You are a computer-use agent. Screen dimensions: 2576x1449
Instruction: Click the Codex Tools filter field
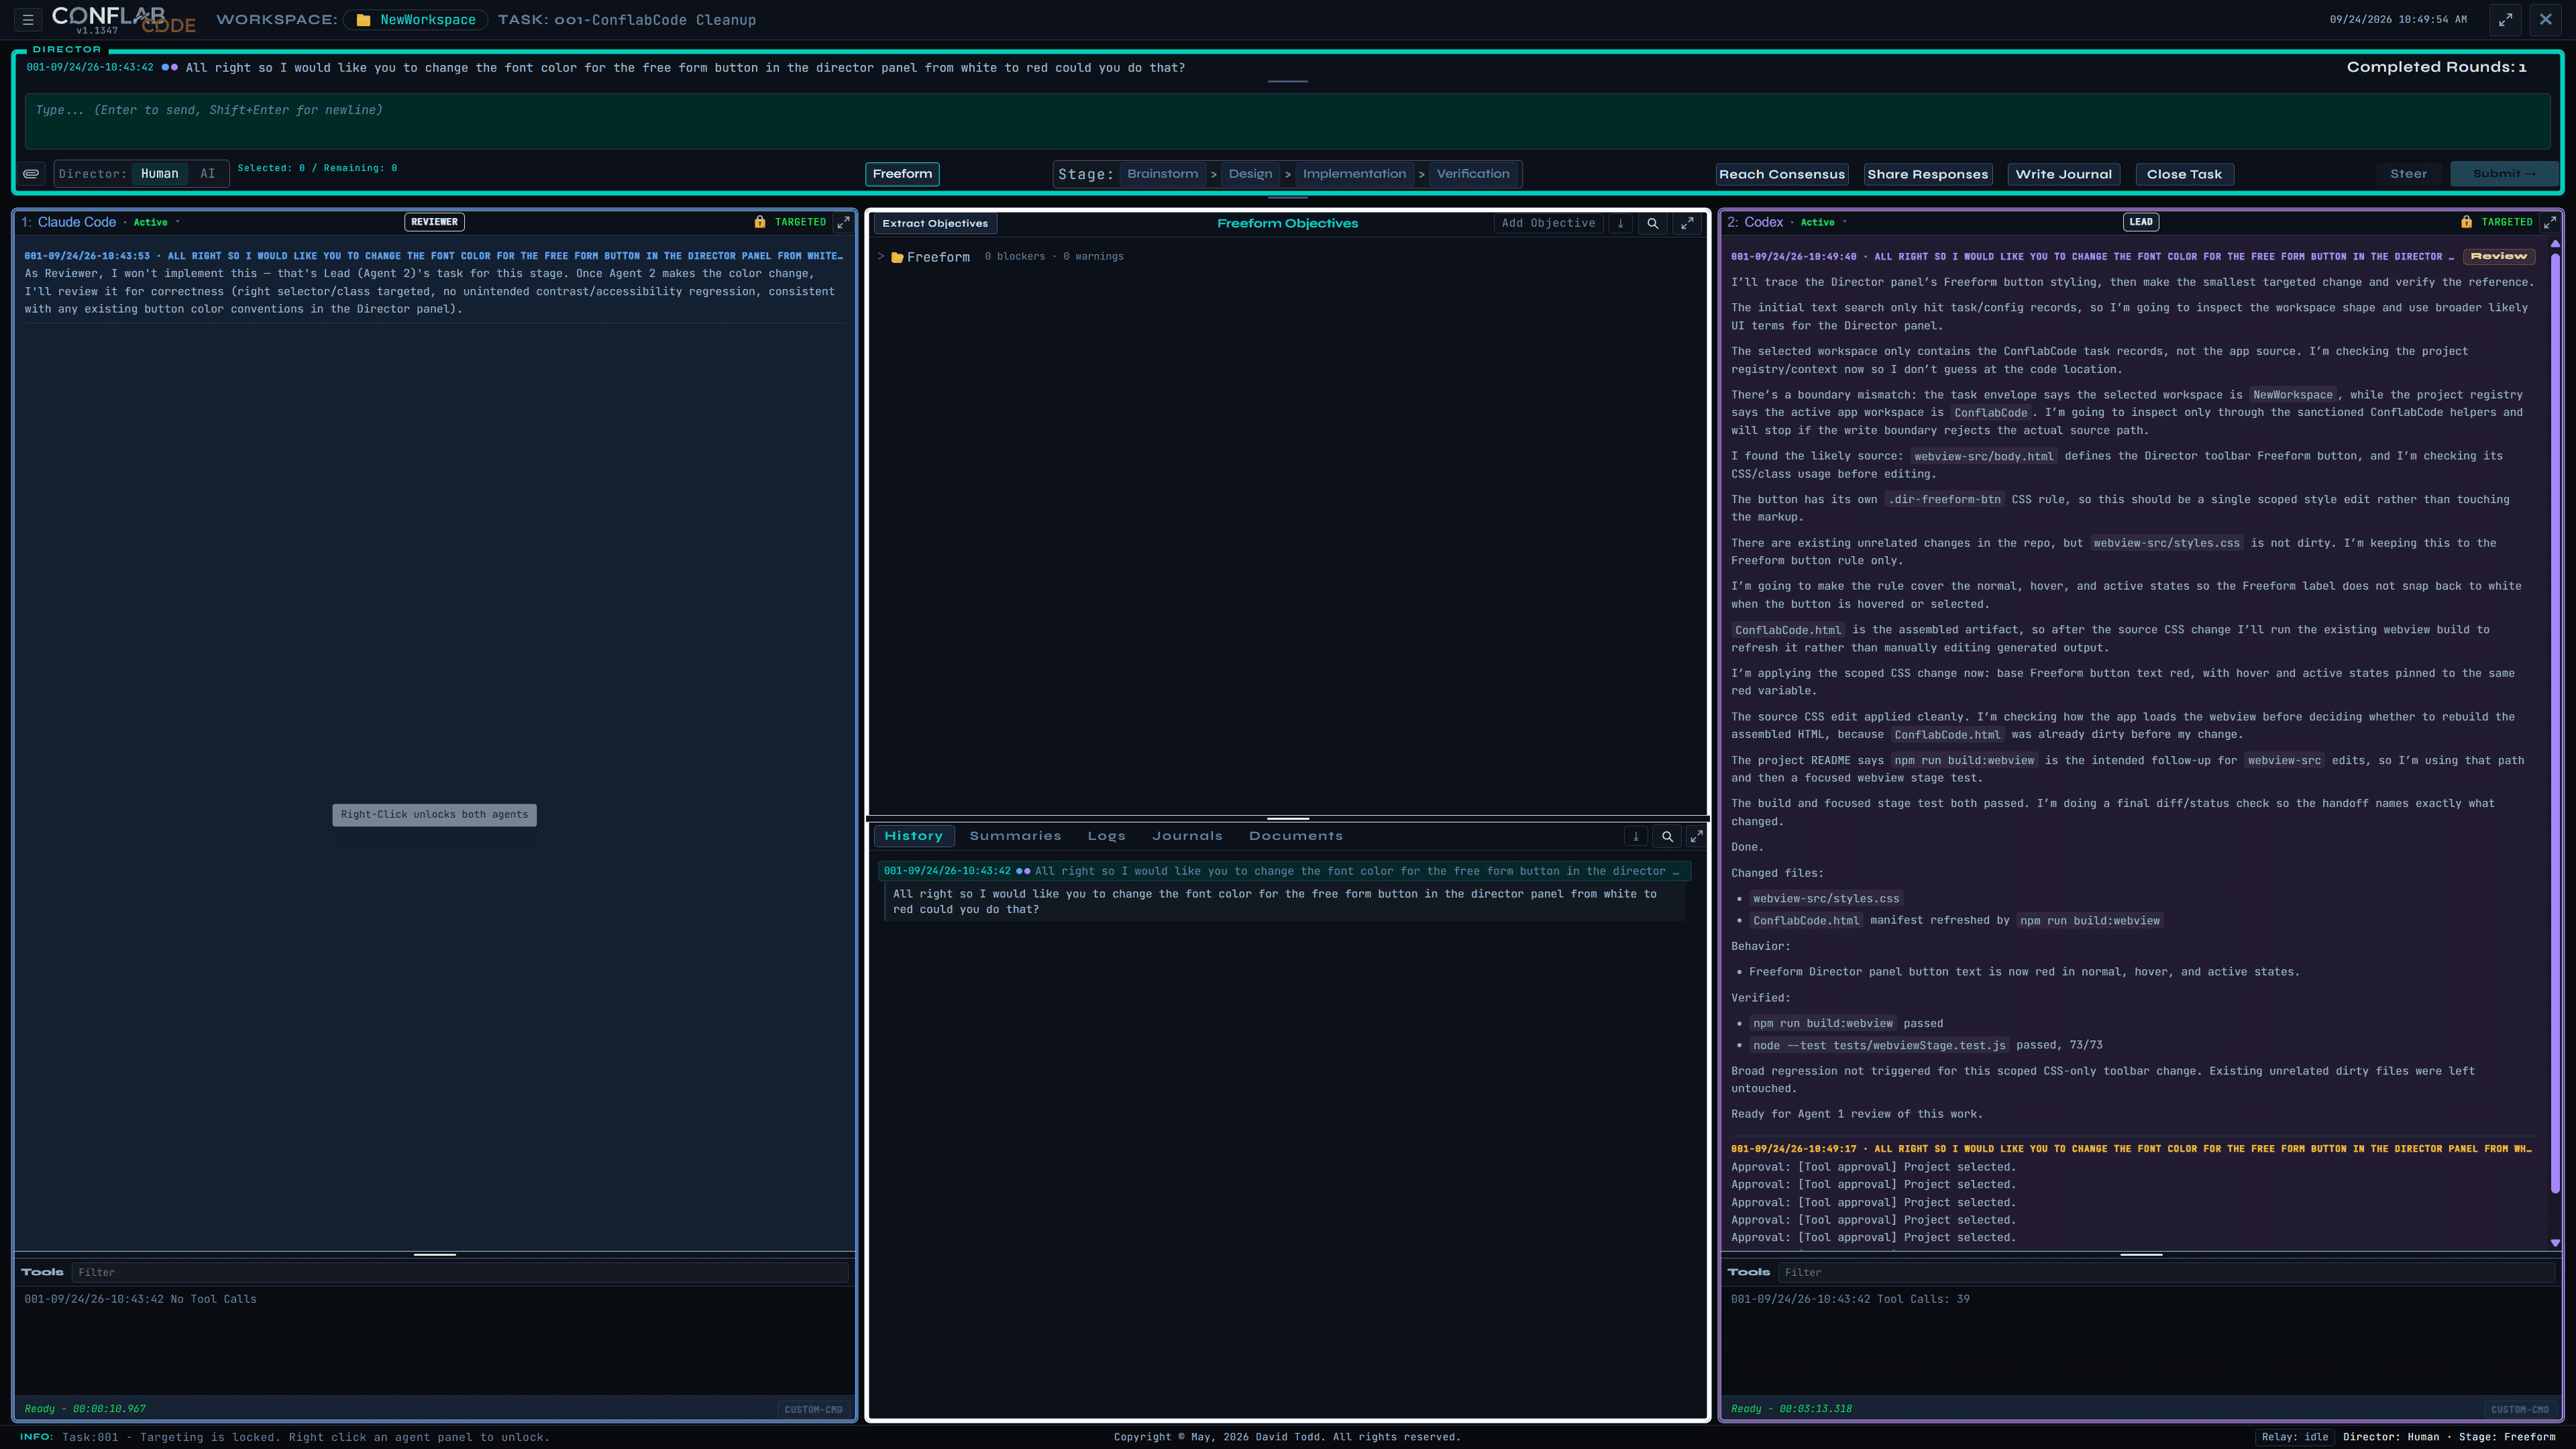[x=2166, y=1273]
